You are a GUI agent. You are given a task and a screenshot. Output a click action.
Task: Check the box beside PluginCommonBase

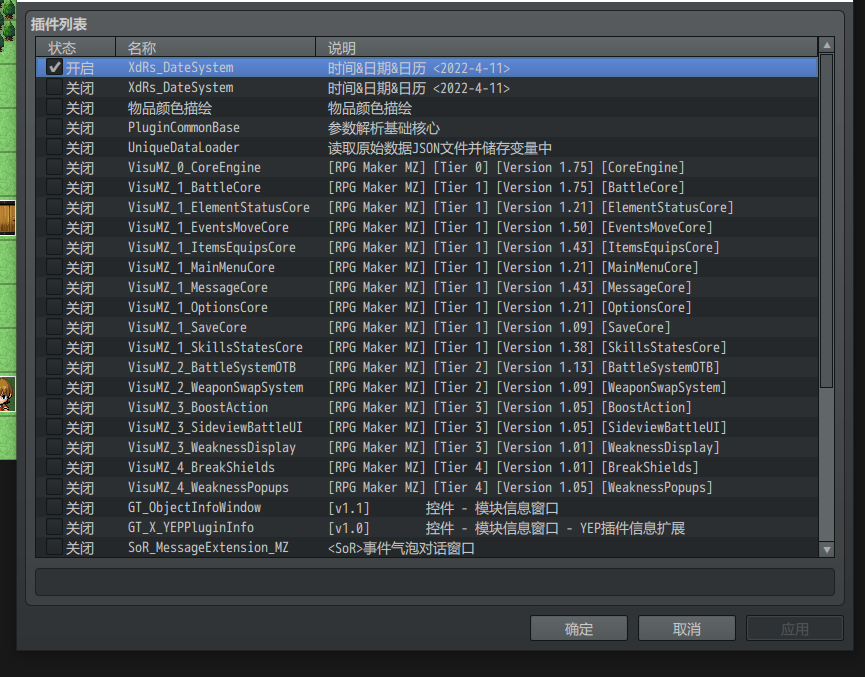pos(55,127)
